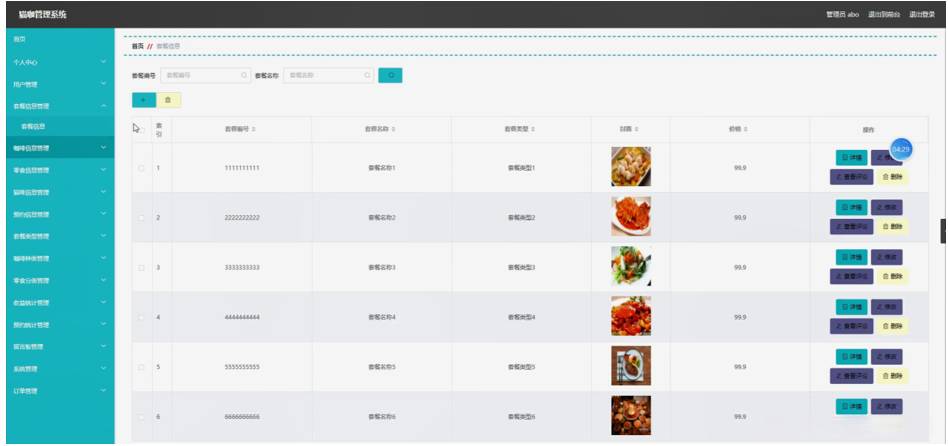Check the checkbox for row 2222222222
The height and width of the screenshot is (446, 948).
click(x=141, y=218)
